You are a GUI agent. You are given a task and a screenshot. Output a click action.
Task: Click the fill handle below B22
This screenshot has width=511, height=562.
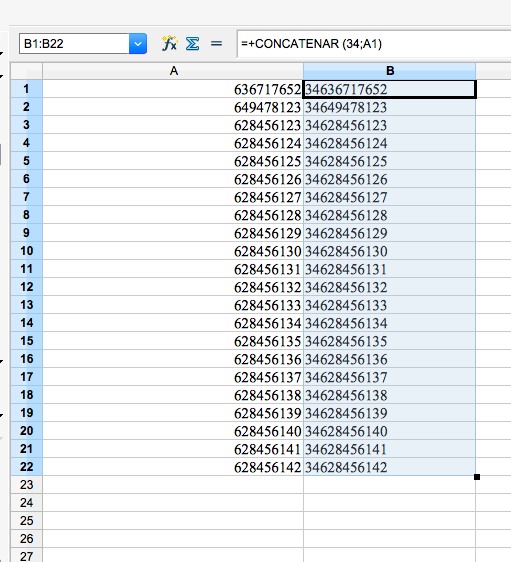pyautogui.click(x=477, y=477)
